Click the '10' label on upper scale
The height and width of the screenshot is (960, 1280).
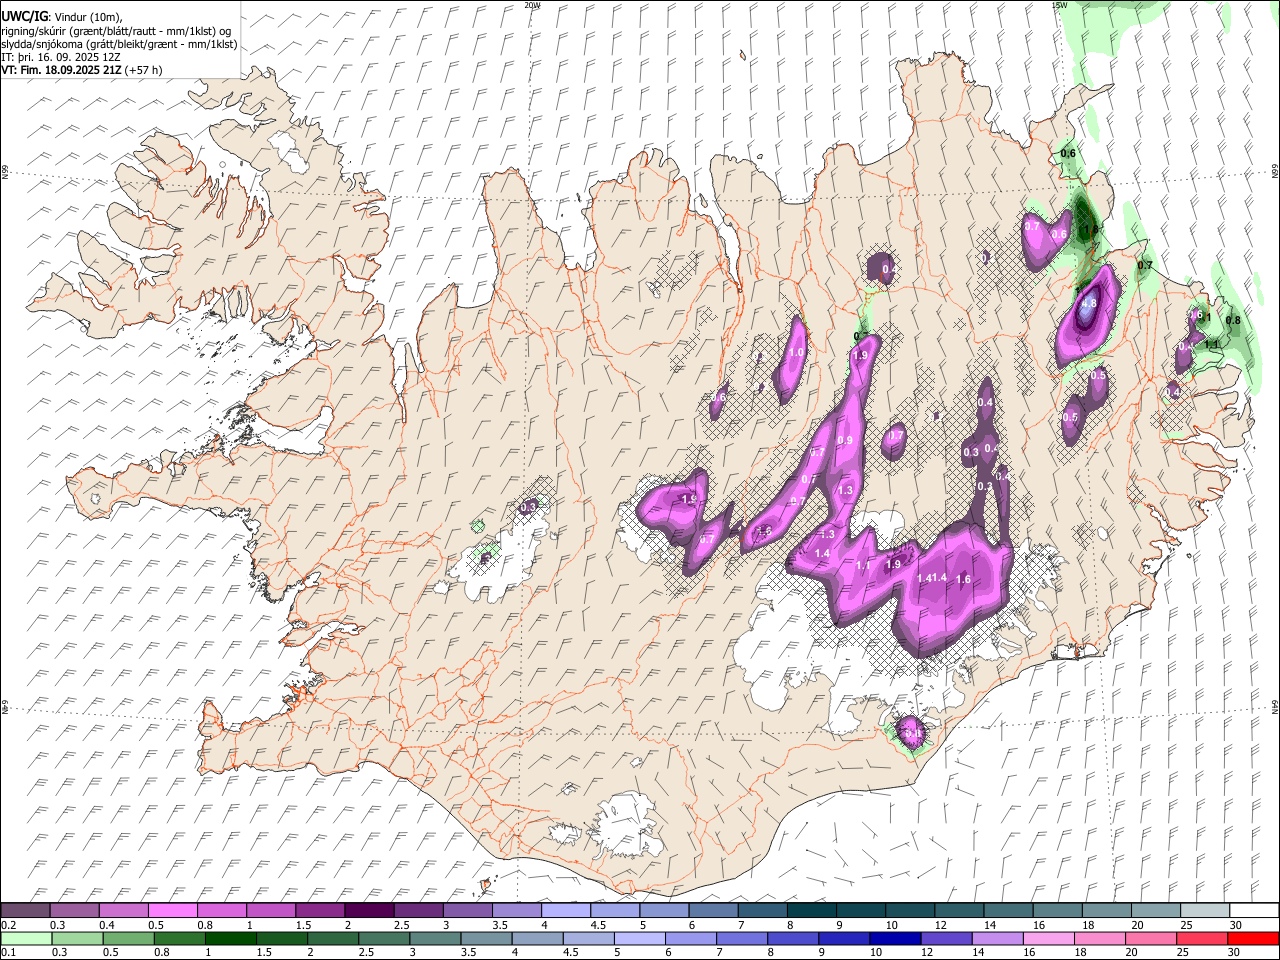pyautogui.click(x=891, y=925)
